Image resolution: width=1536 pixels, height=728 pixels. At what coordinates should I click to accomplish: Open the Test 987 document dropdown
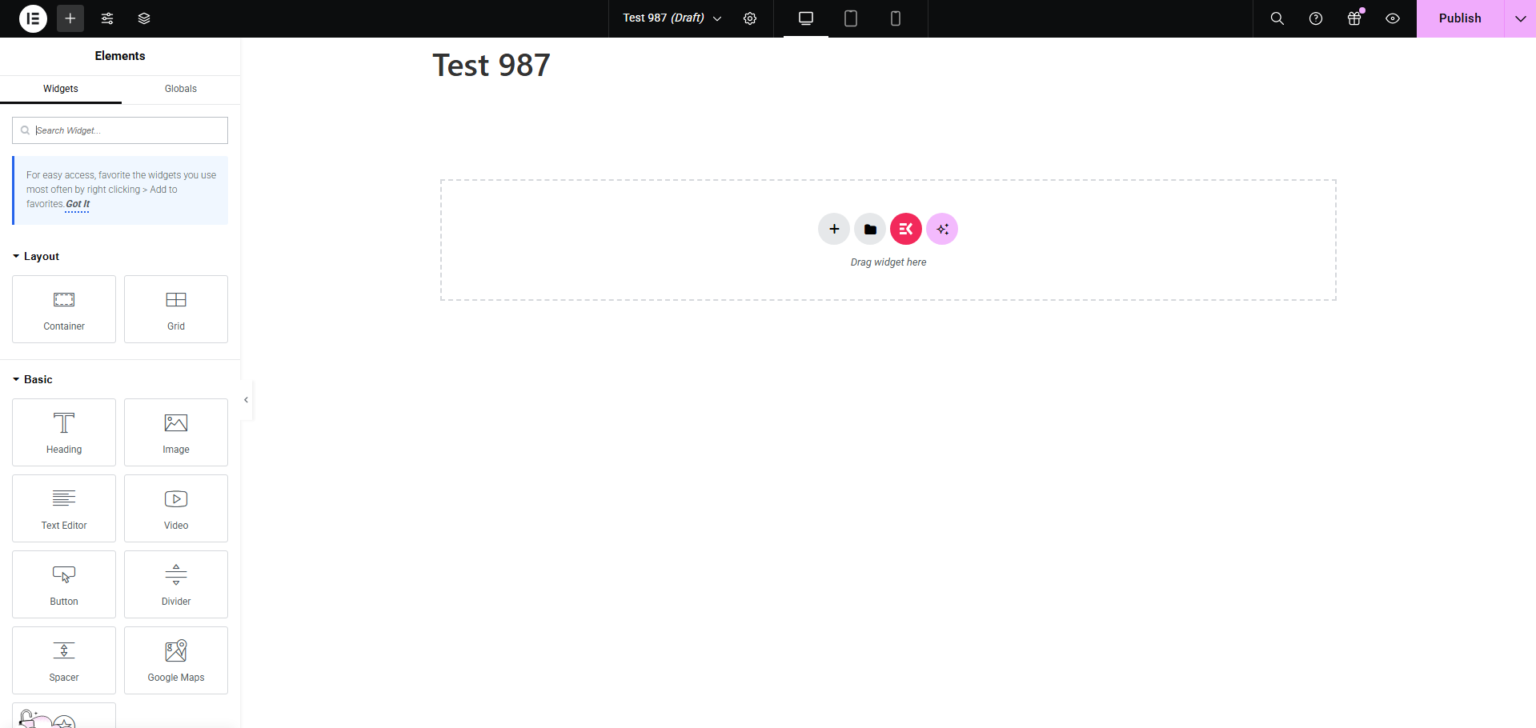point(672,18)
